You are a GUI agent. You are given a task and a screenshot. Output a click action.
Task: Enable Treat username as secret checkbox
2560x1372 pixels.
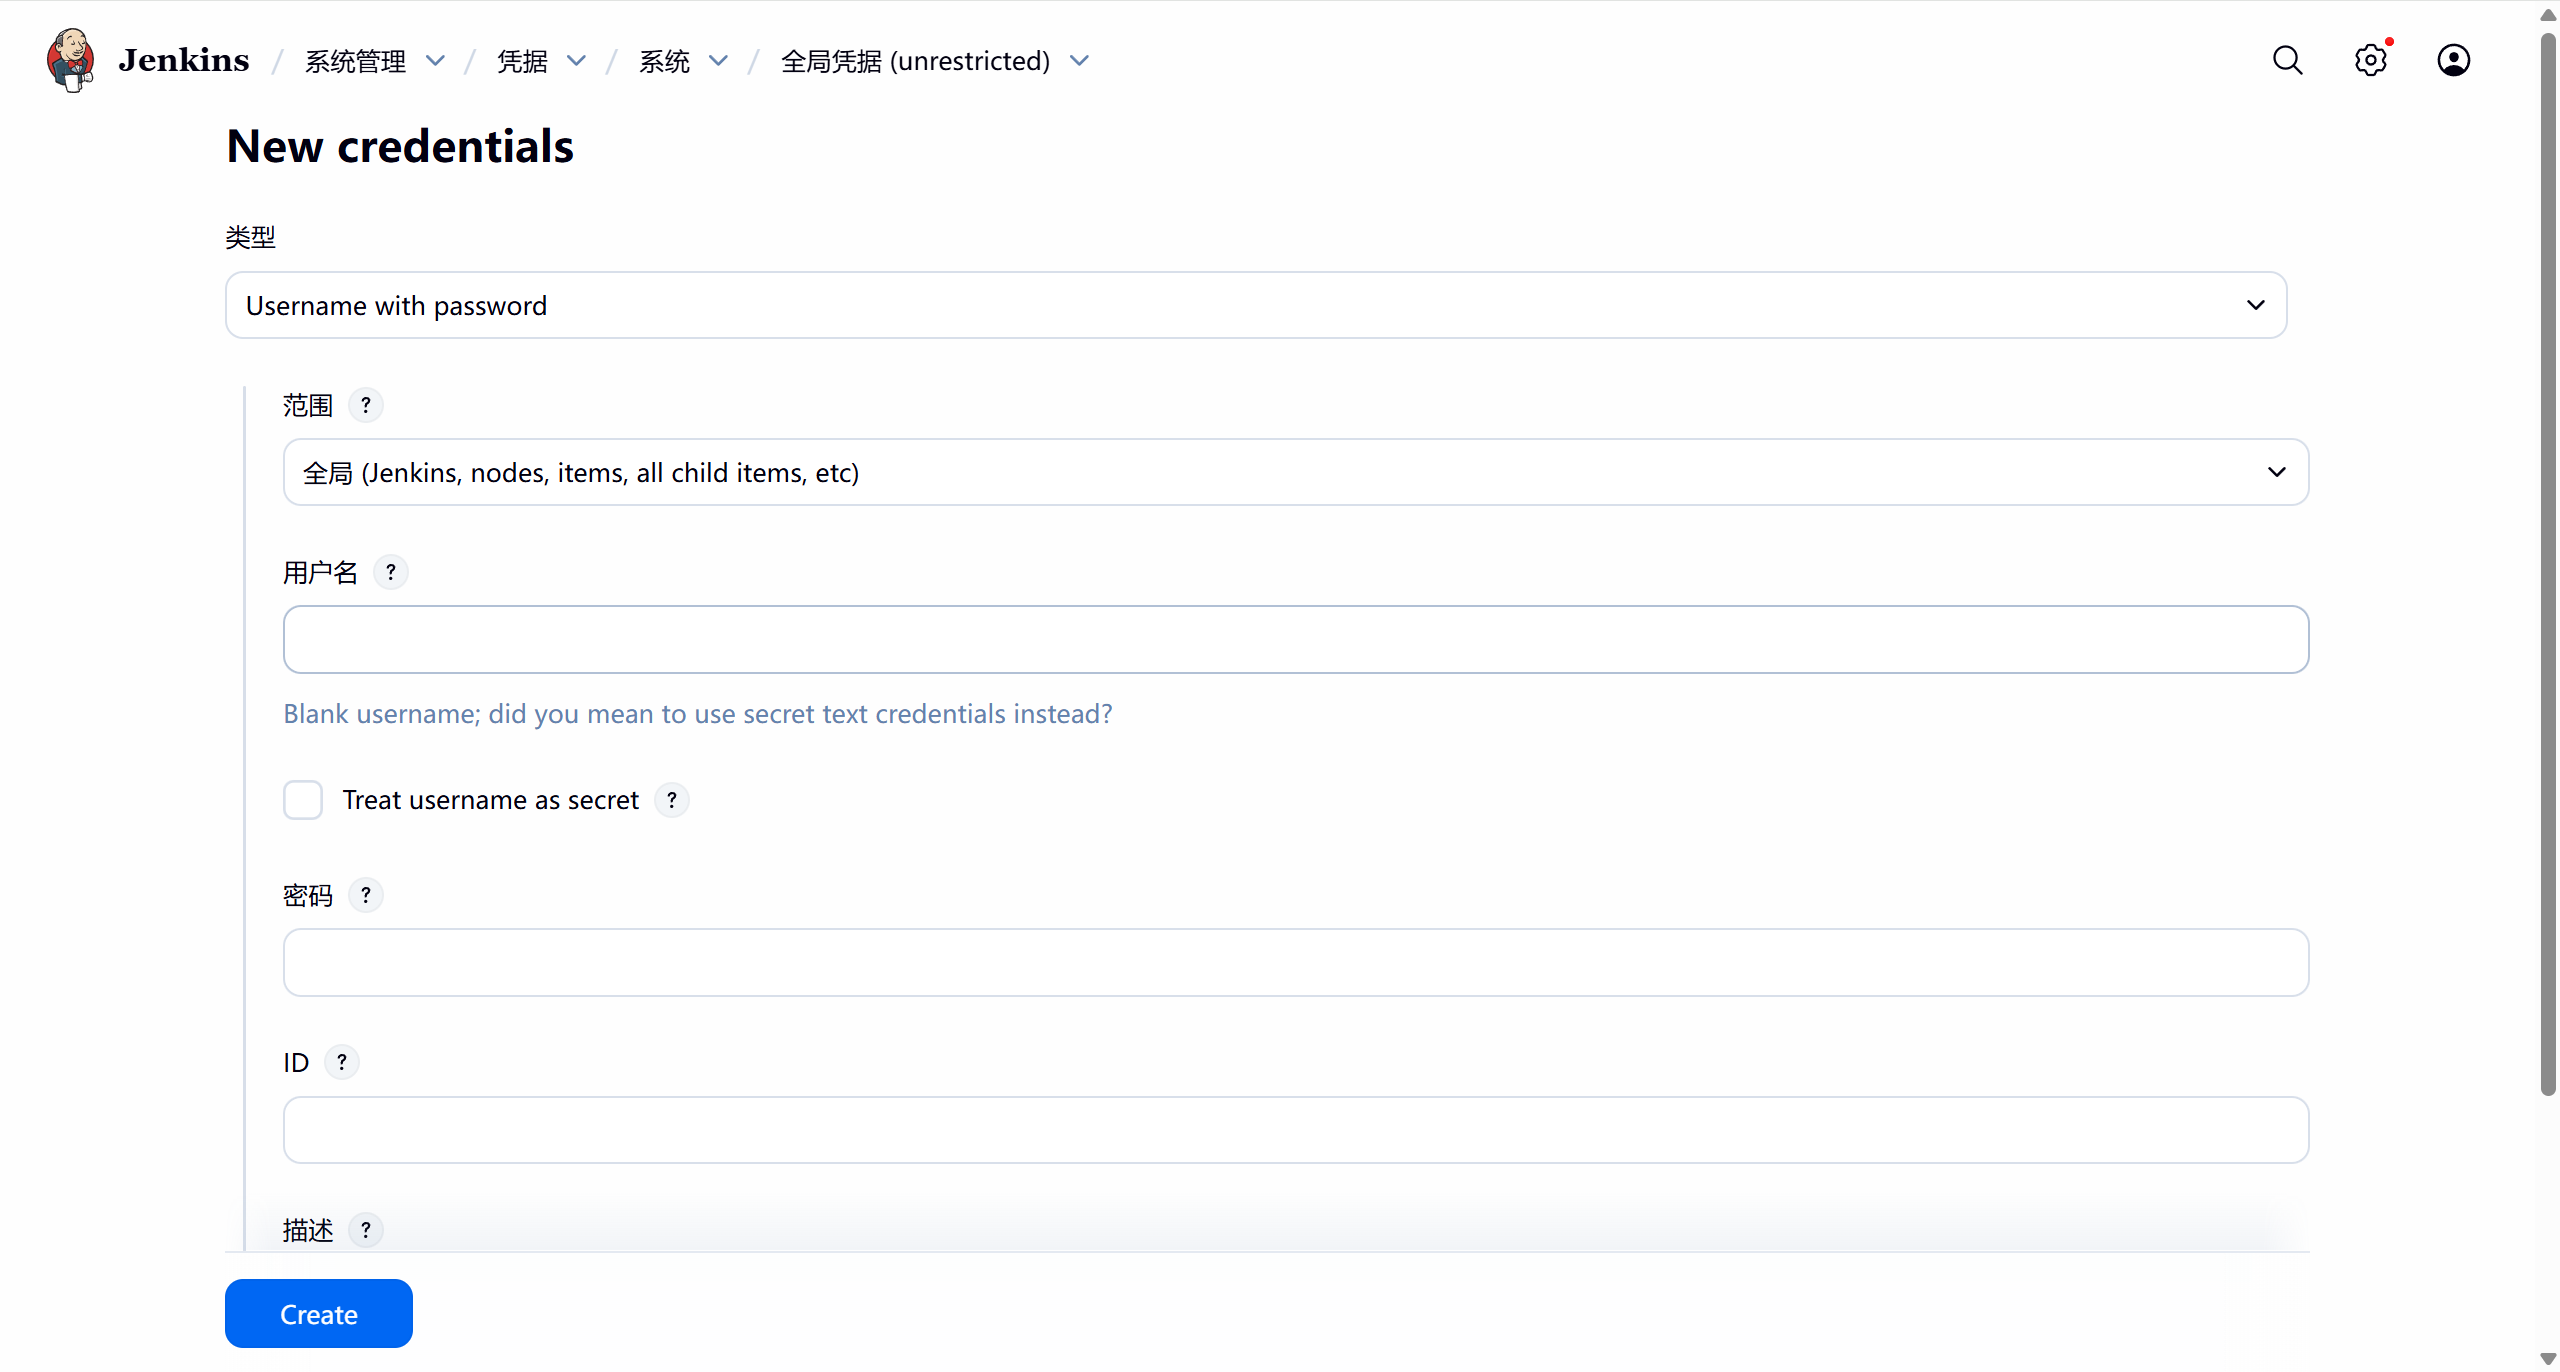303,800
